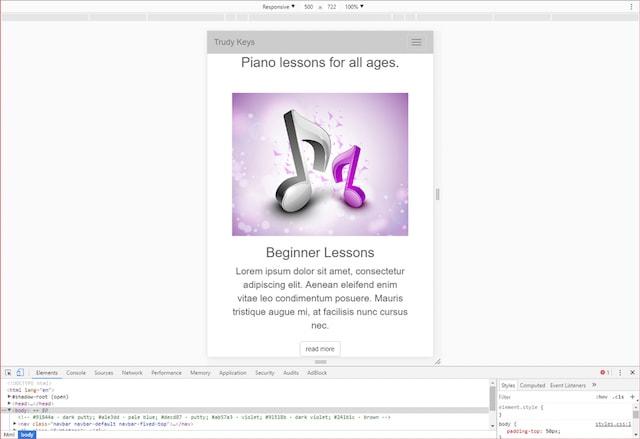Screen dimensions: 640x439
Task: Toggle the :hov element state panel
Action: [x=601, y=396]
